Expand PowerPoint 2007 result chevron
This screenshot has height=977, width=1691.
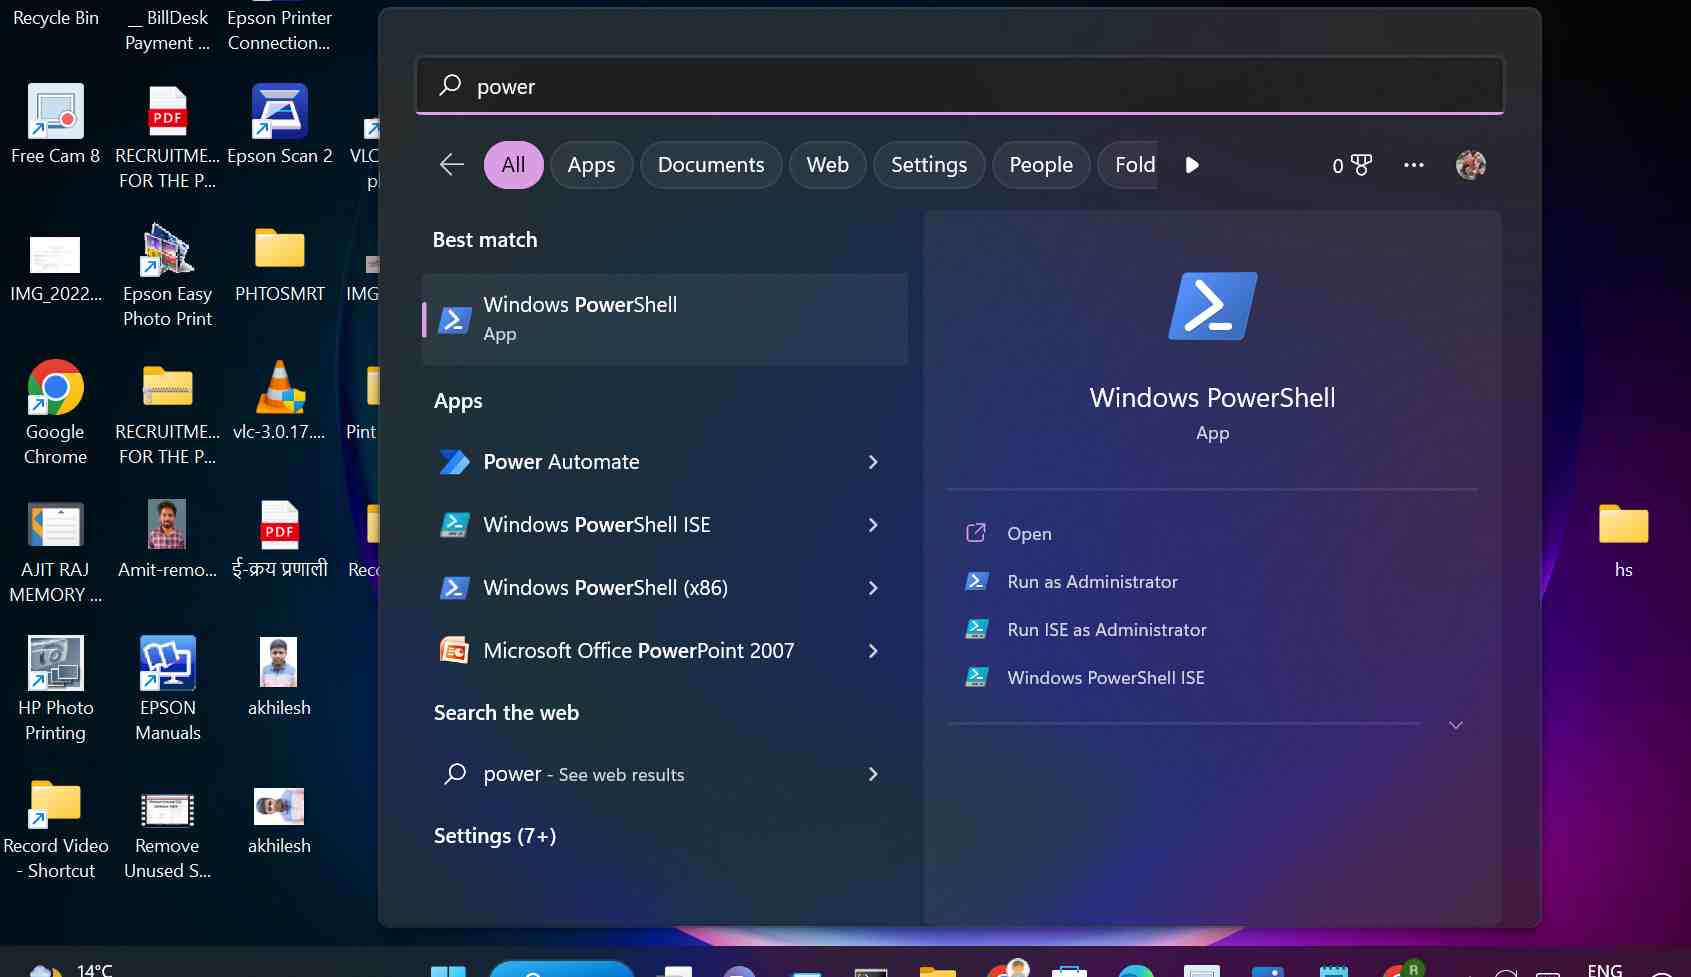(873, 651)
